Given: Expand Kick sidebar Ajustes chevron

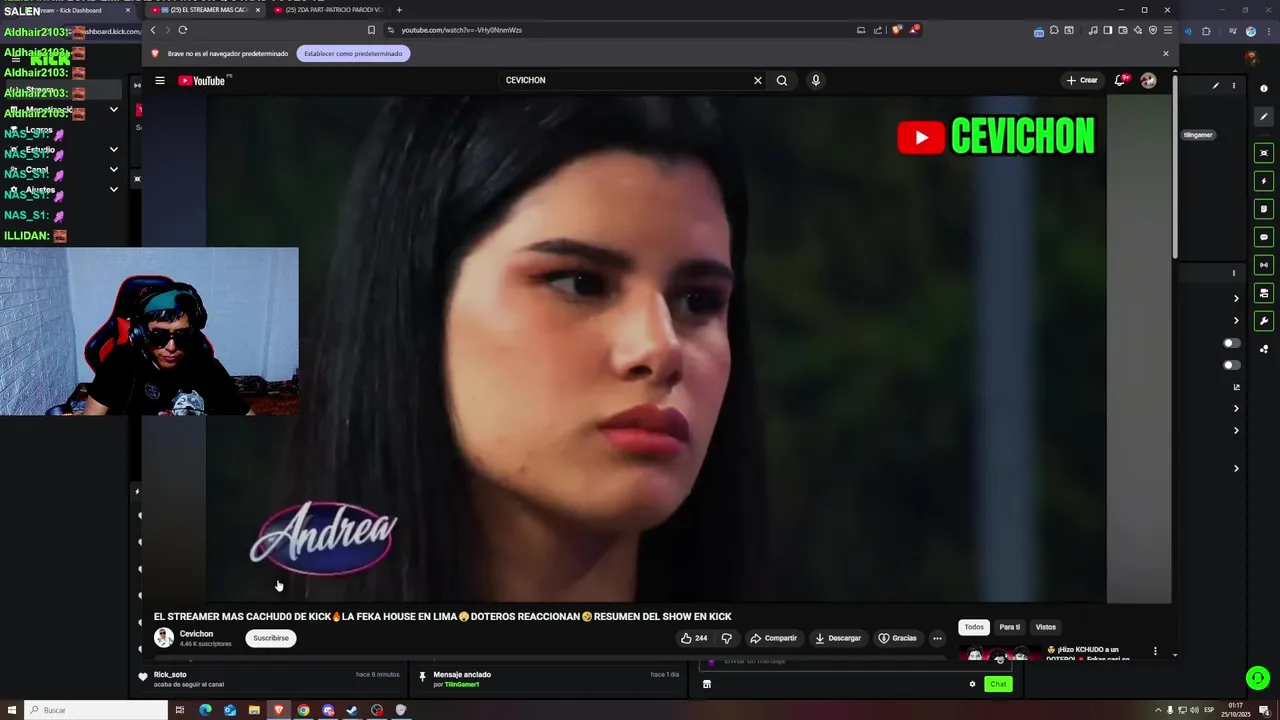Looking at the screenshot, I should point(113,189).
